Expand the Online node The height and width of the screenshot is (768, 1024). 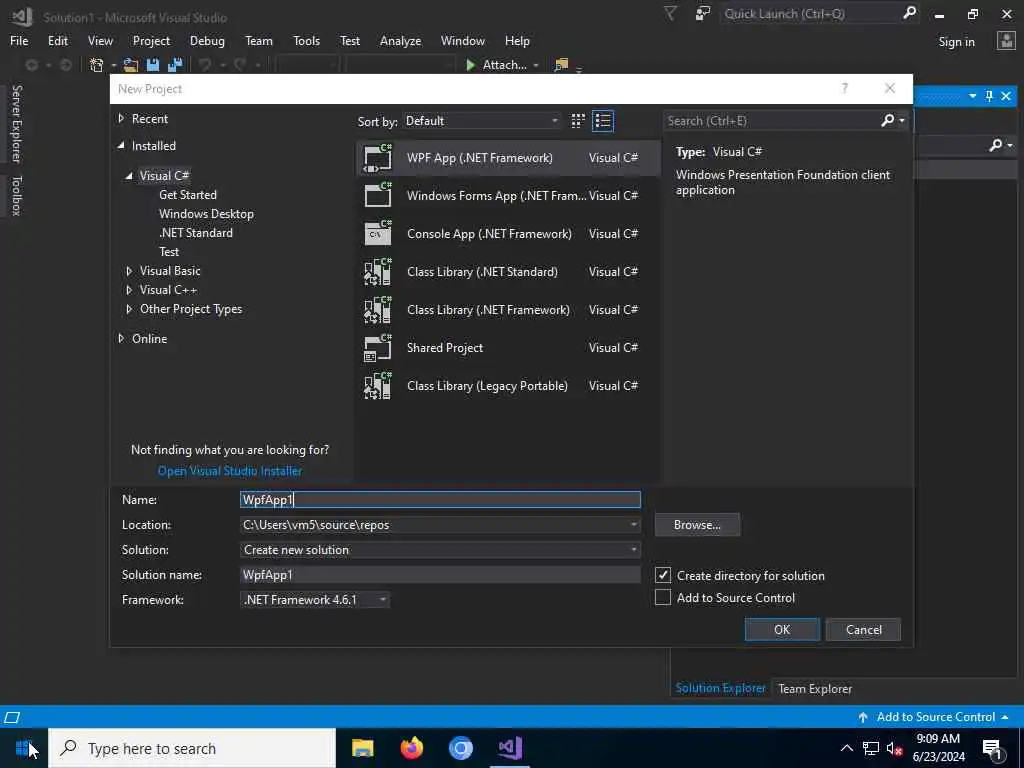[121, 338]
